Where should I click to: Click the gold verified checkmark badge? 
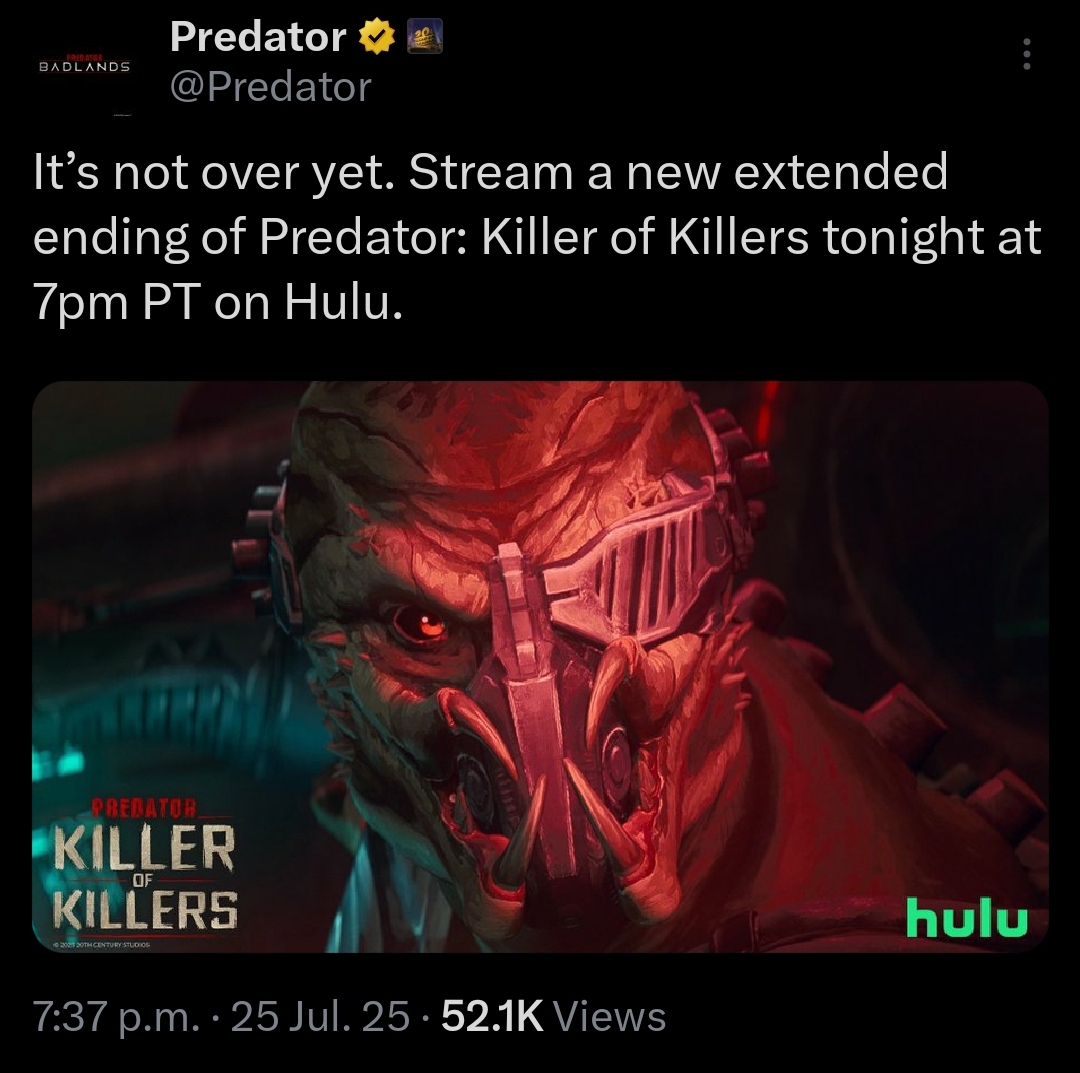pos(375,37)
